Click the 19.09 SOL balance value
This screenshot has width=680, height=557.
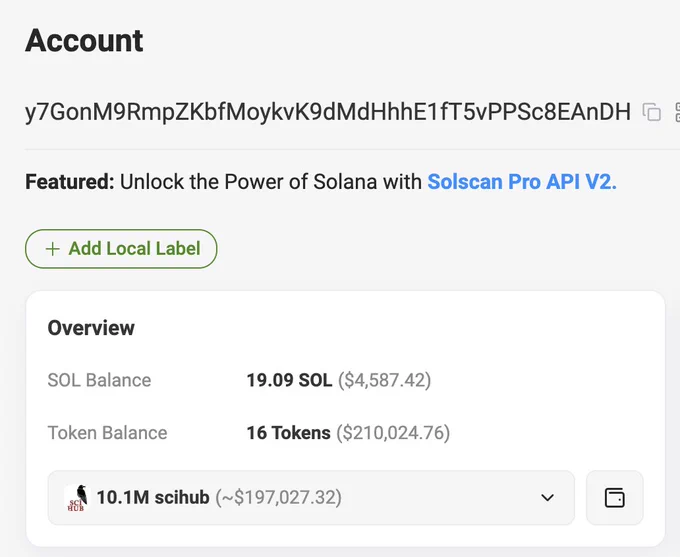pyautogui.click(x=289, y=380)
